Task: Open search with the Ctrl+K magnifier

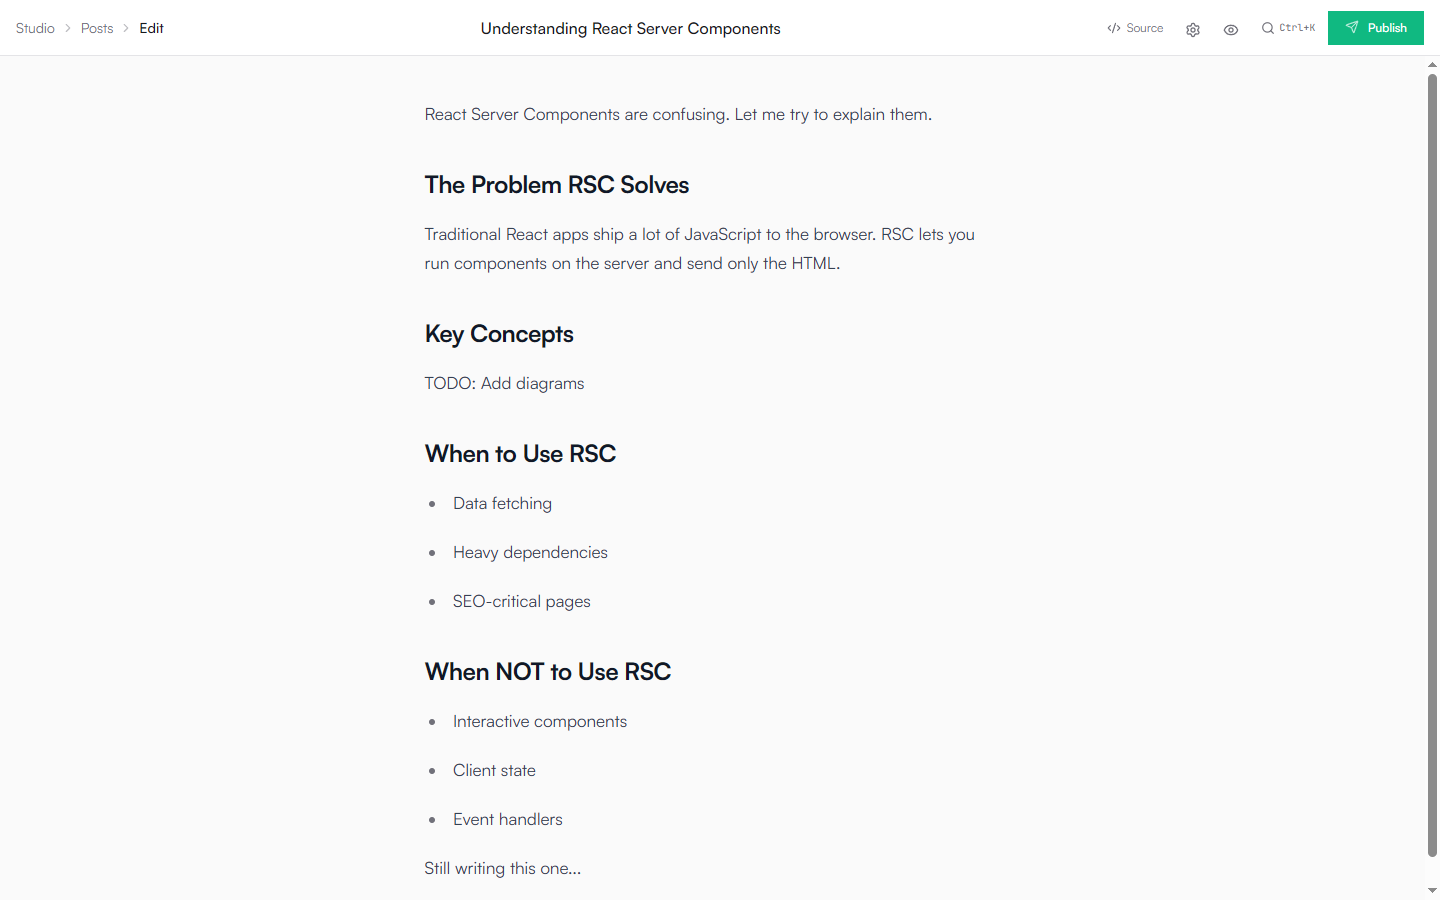Action: pos(1287,28)
